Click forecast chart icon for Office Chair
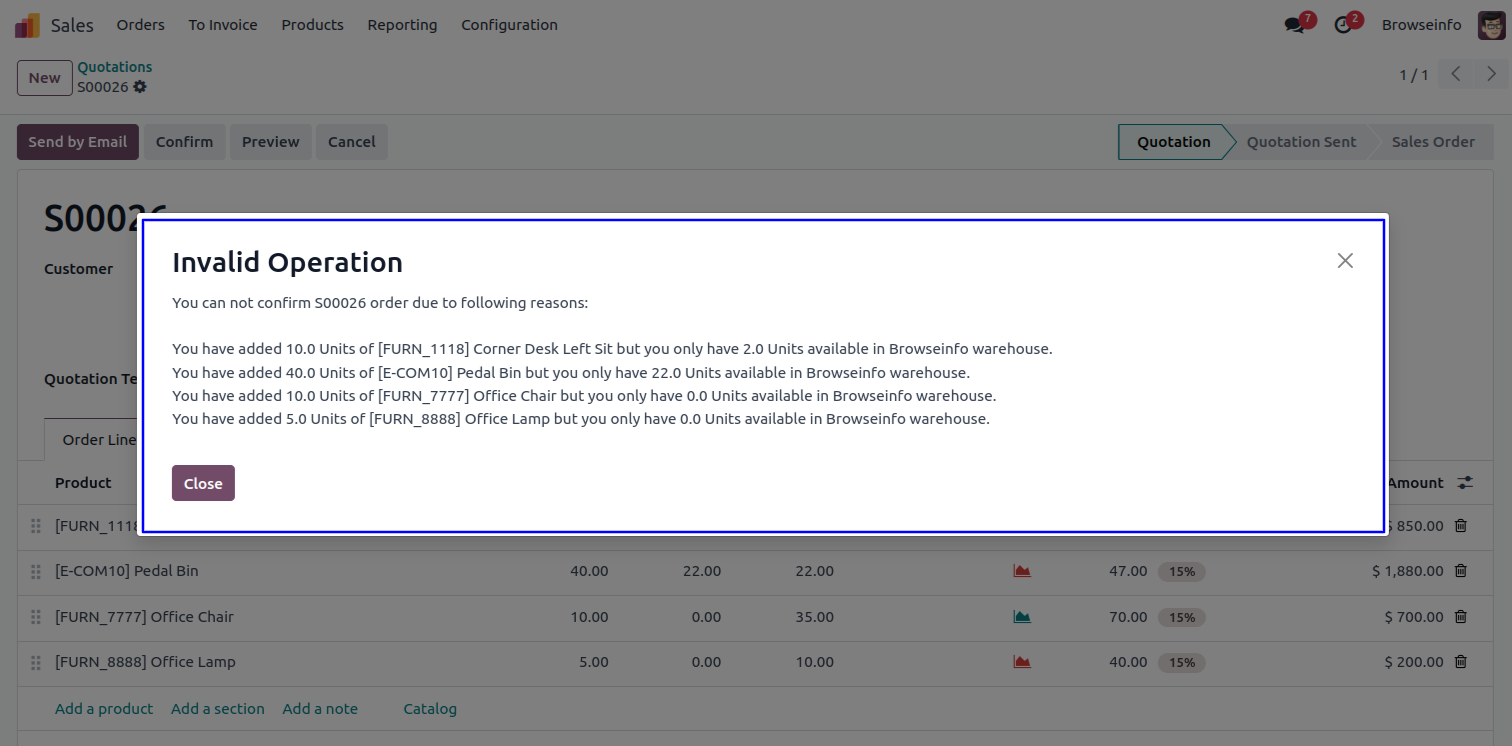1512x746 pixels. click(x=1021, y=617)
